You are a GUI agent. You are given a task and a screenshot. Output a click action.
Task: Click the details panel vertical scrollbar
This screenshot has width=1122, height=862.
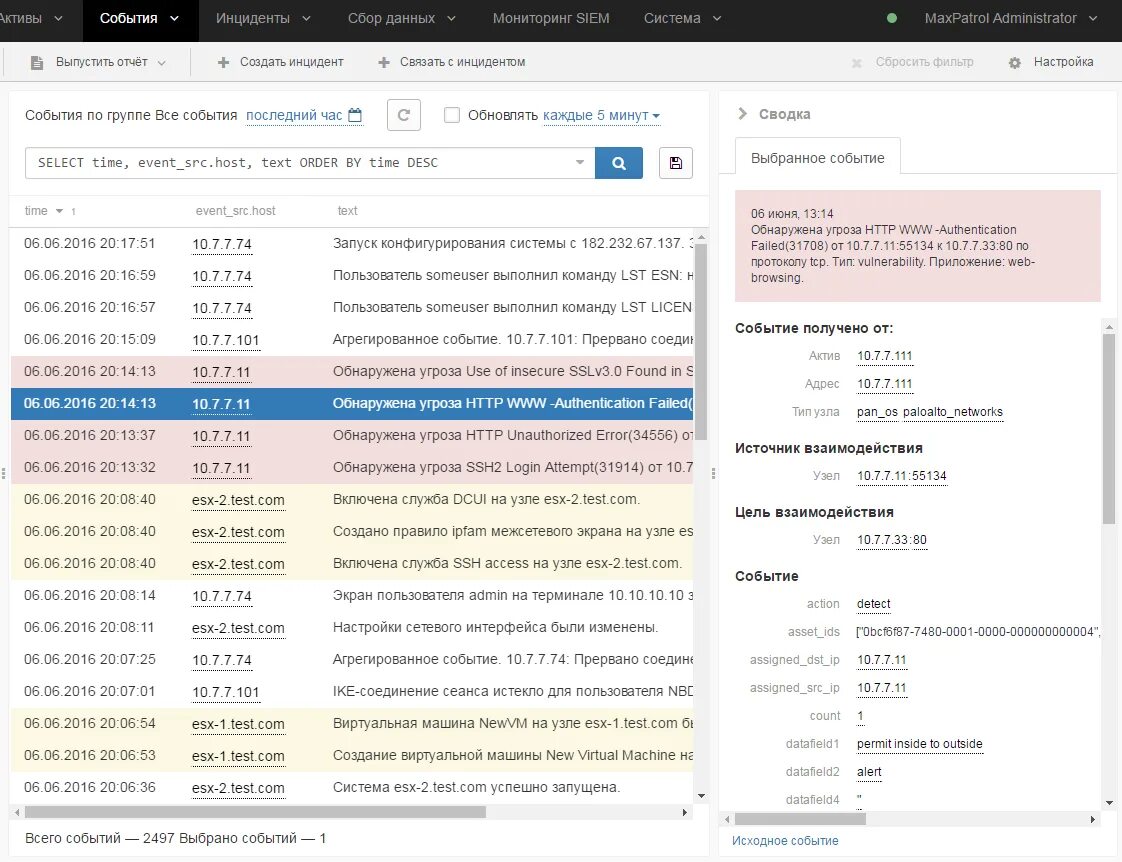pos(1109,428)
